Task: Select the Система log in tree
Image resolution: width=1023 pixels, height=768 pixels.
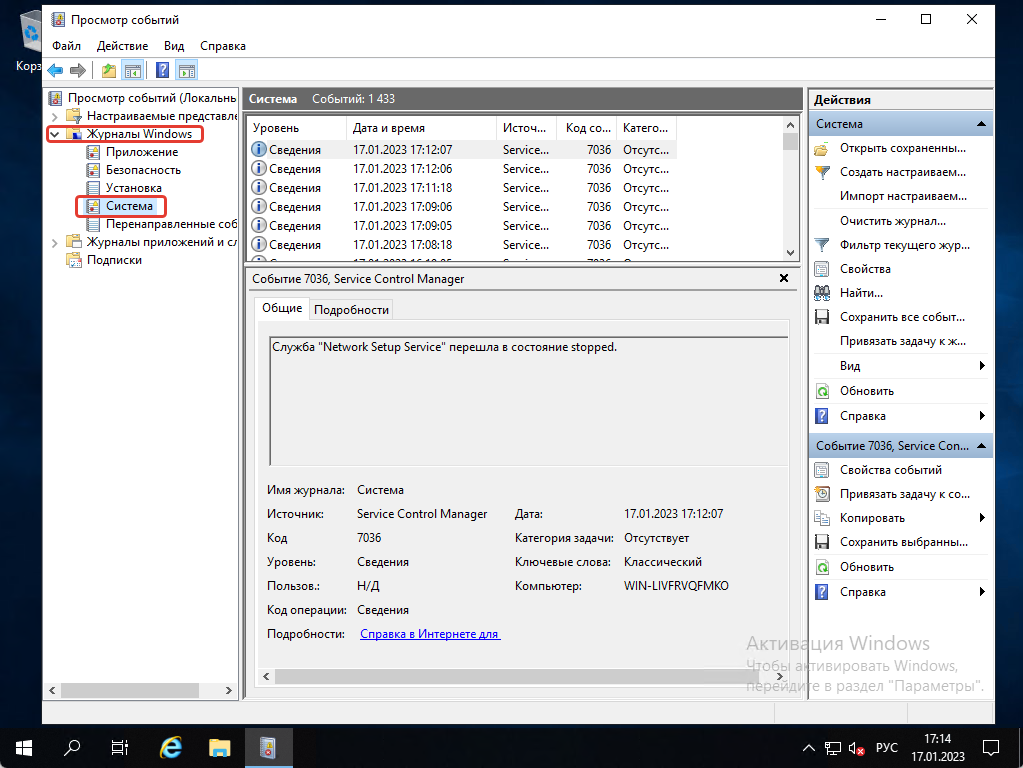Action: [x=129, y=206]
